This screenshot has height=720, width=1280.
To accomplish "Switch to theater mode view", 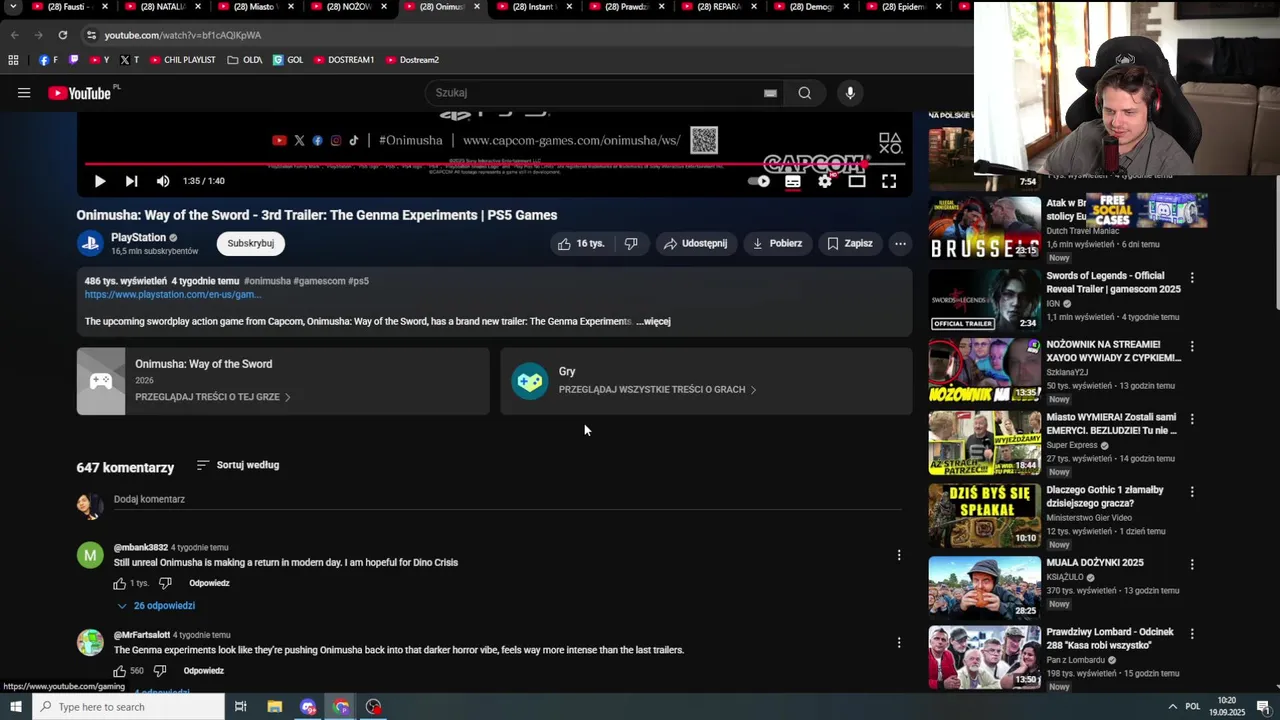I will click(857, 181).
